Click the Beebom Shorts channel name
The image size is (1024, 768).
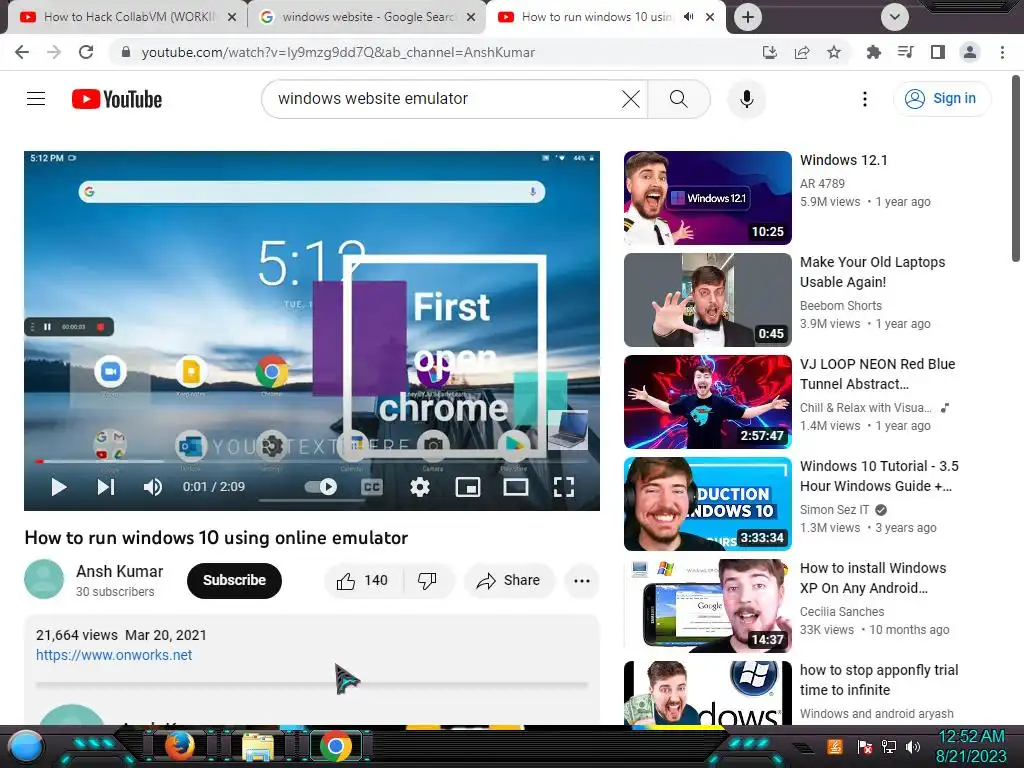coord(840,306)
